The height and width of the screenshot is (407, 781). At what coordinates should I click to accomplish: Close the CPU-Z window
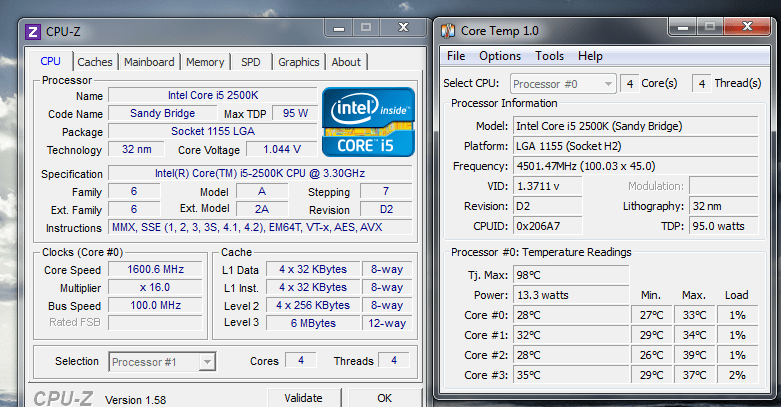pyautogui.click(x=403, y=27)
